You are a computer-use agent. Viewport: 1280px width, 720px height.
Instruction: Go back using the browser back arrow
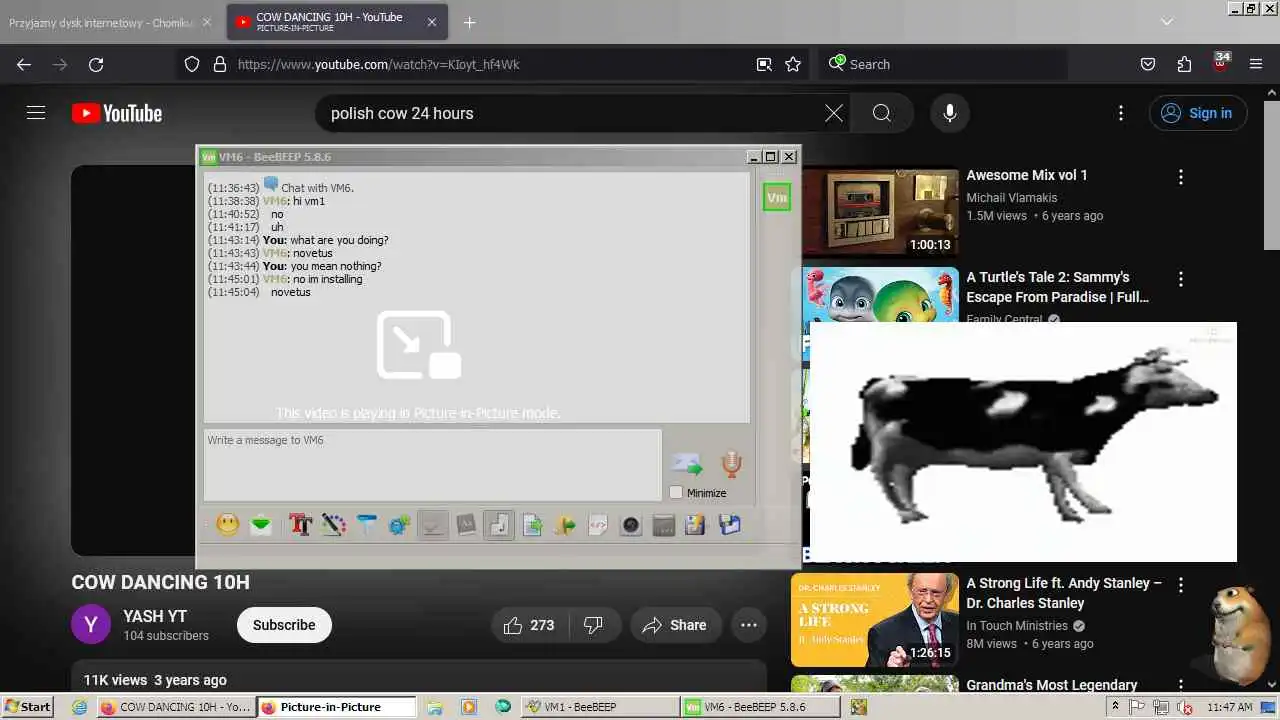[24, 64]
